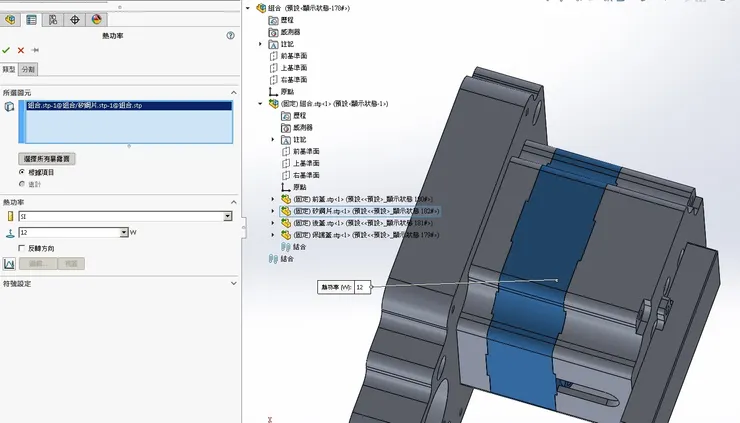Select top-level 原點 origin icon
The width and height of the screenshot is (740, 423).
273,92
